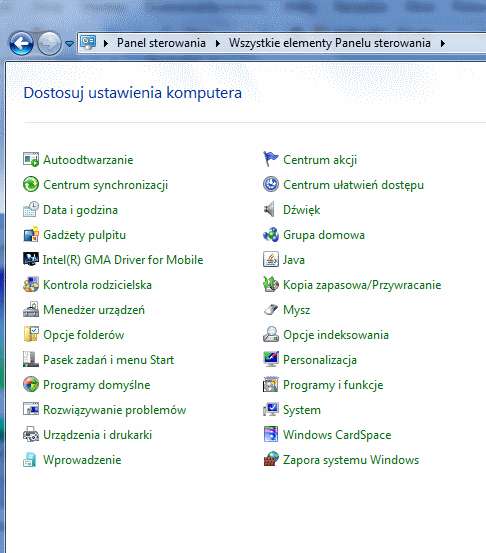
Task: Click the System computer icon
Action: [271, 410]
